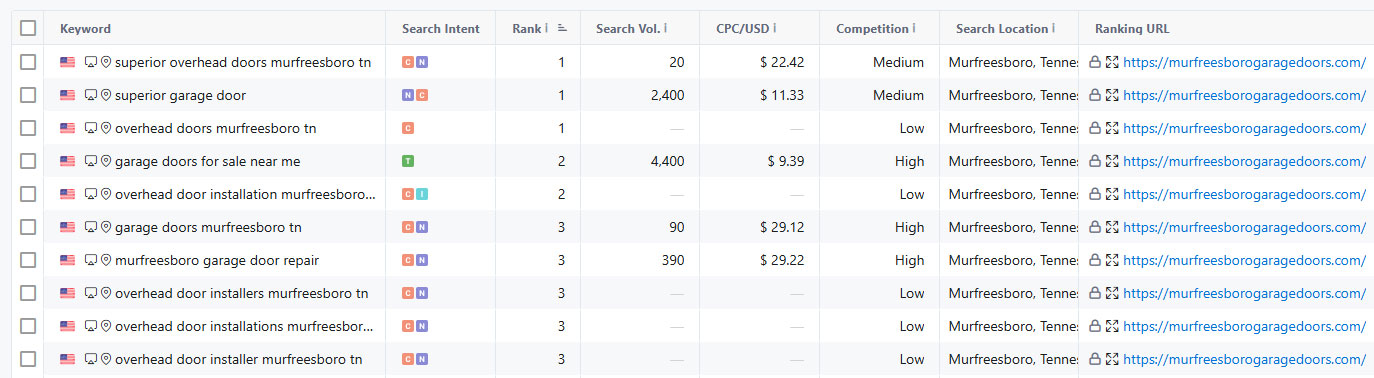Click the Keyword column header
This screenshot has width=1374, height=378.
point(86,28)
